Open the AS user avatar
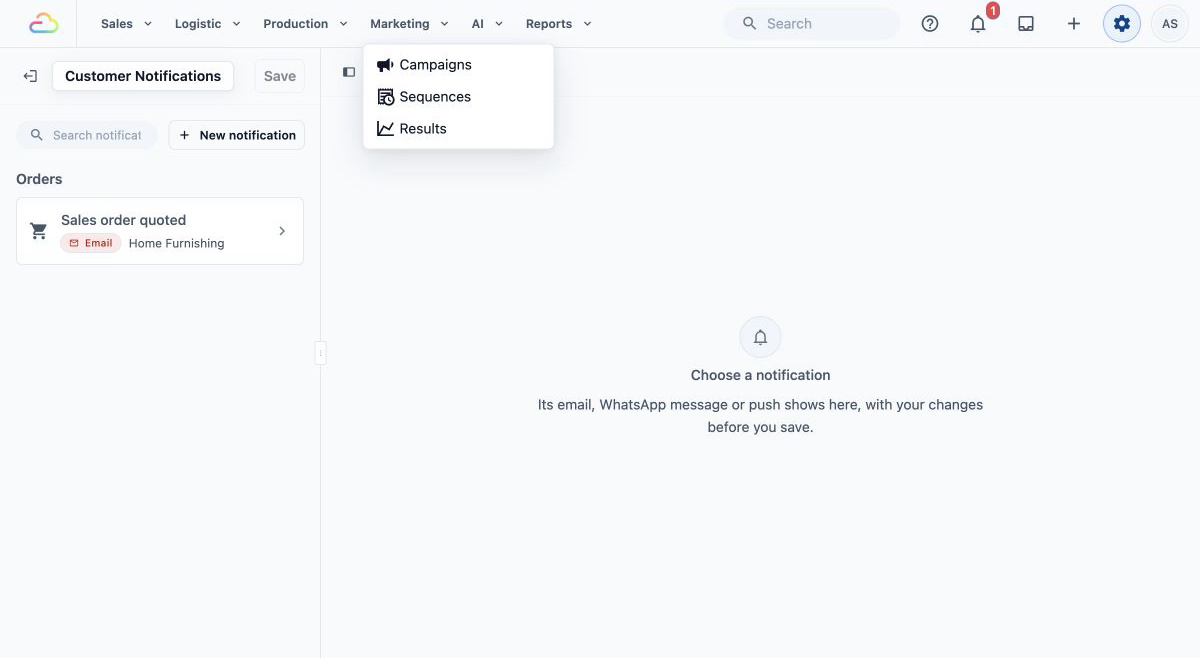The height and width of the screenshot is (658, 1200). tap(1170, 24)
